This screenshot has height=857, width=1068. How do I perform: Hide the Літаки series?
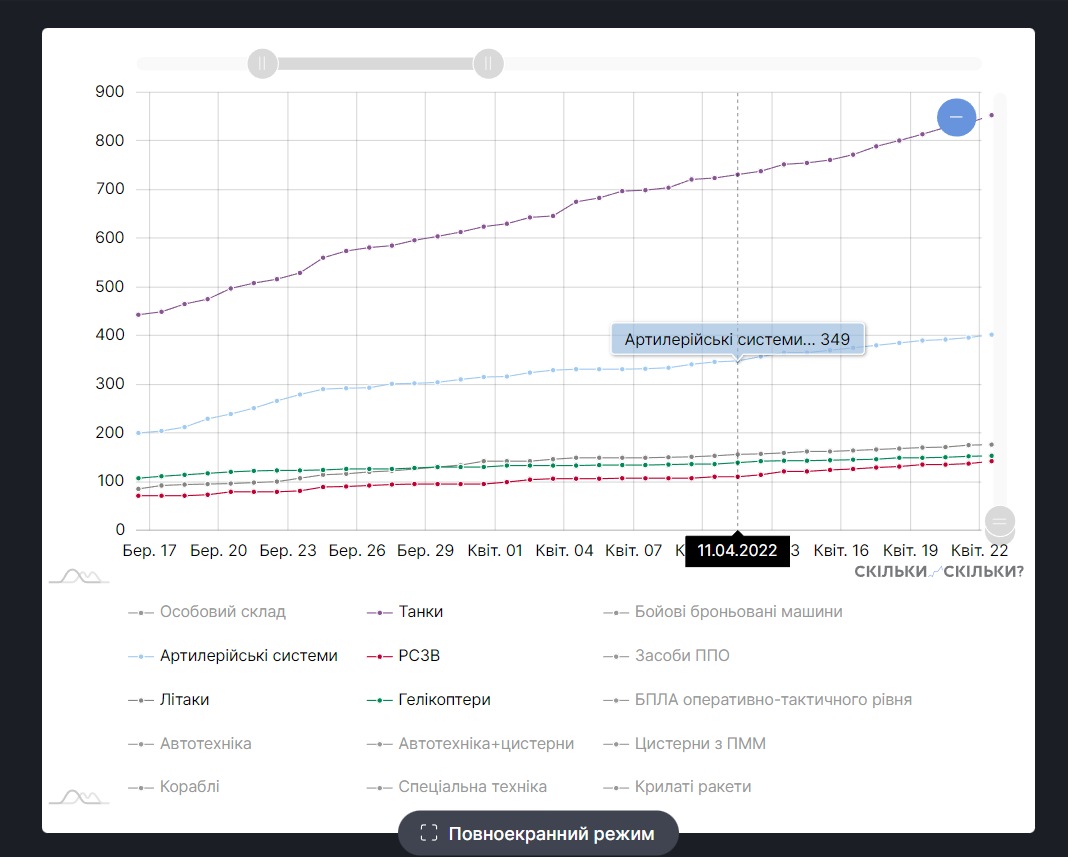tap(184, 700)
